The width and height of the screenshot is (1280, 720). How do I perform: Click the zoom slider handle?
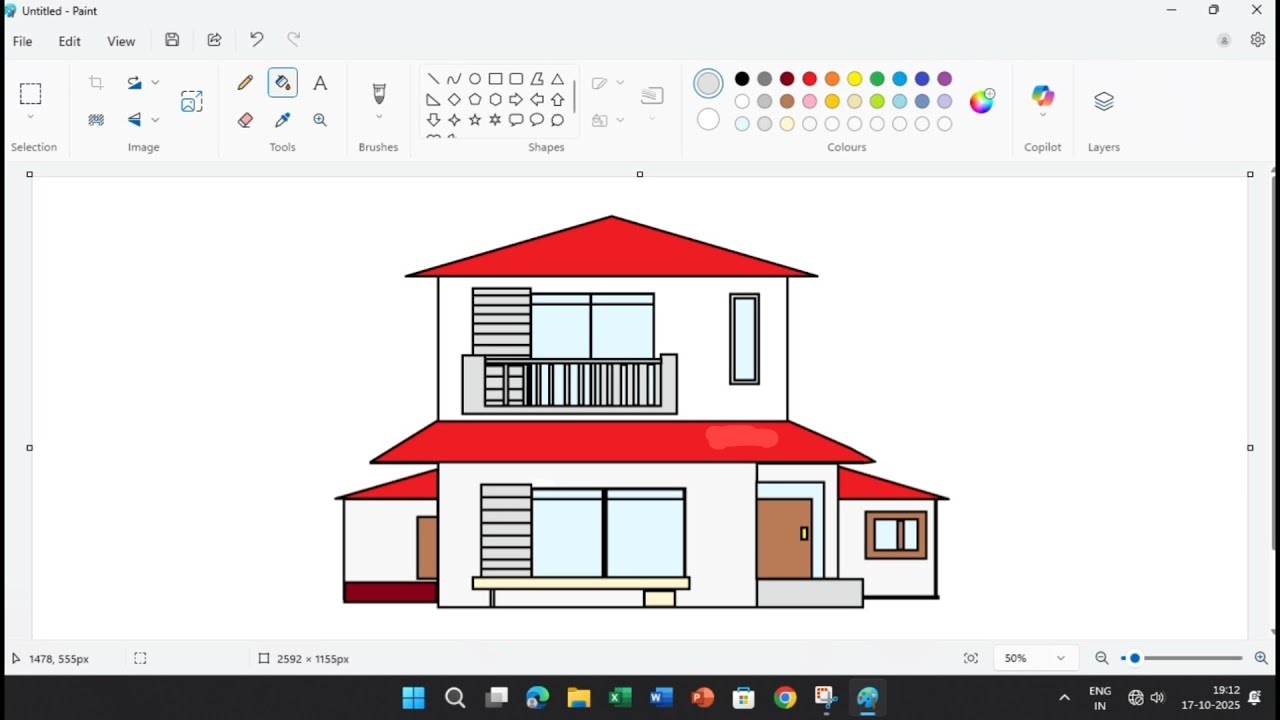(x=1135, y=659)
